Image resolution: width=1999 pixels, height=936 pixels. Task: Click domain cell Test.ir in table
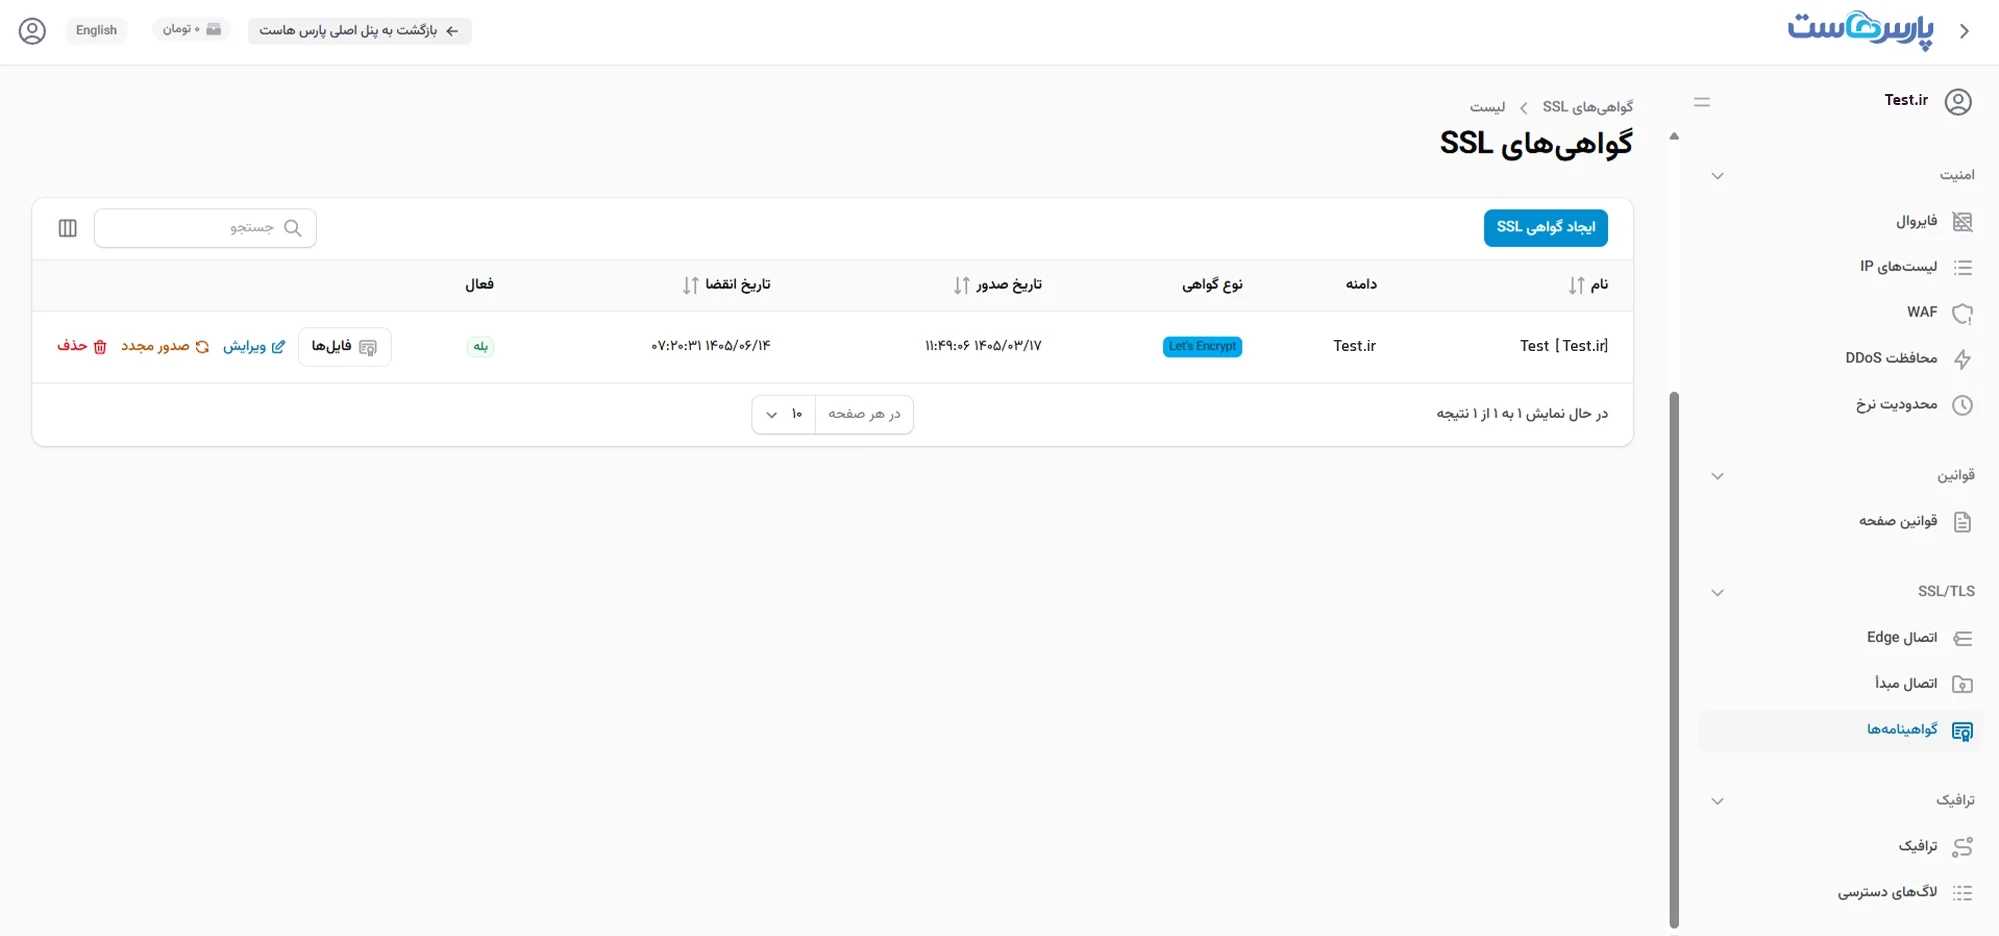(1354, 346)
